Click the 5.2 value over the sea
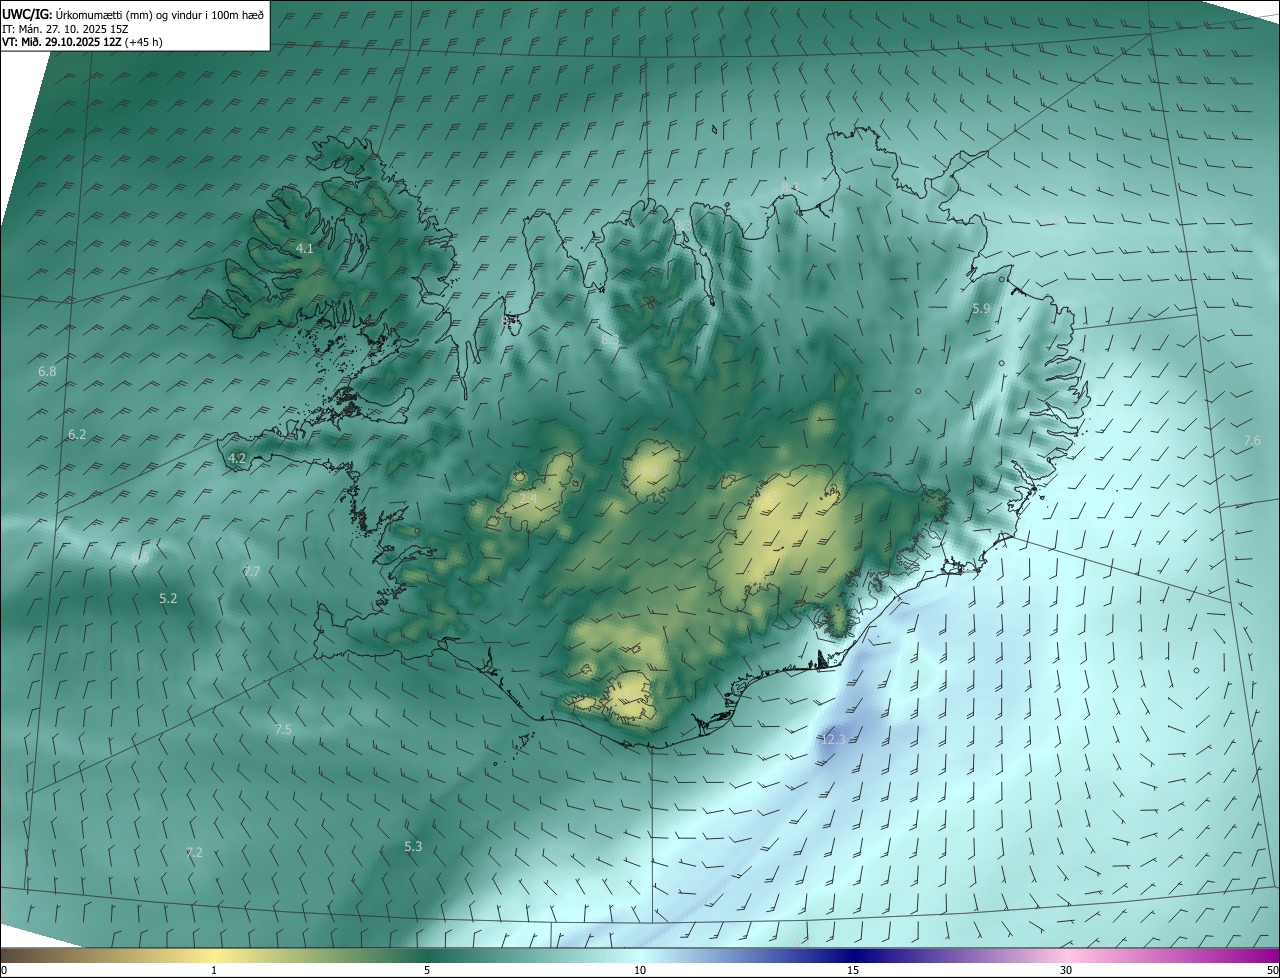The height and width of the screenshot is (978, 1280). 168,598
